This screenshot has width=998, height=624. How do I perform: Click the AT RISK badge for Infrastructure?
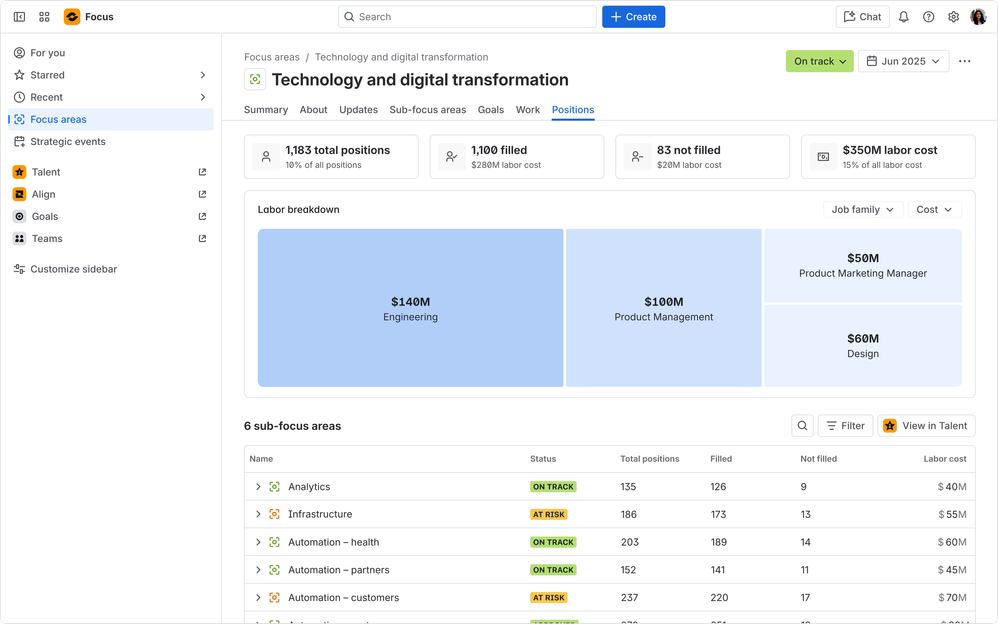[x=549, y=514]
